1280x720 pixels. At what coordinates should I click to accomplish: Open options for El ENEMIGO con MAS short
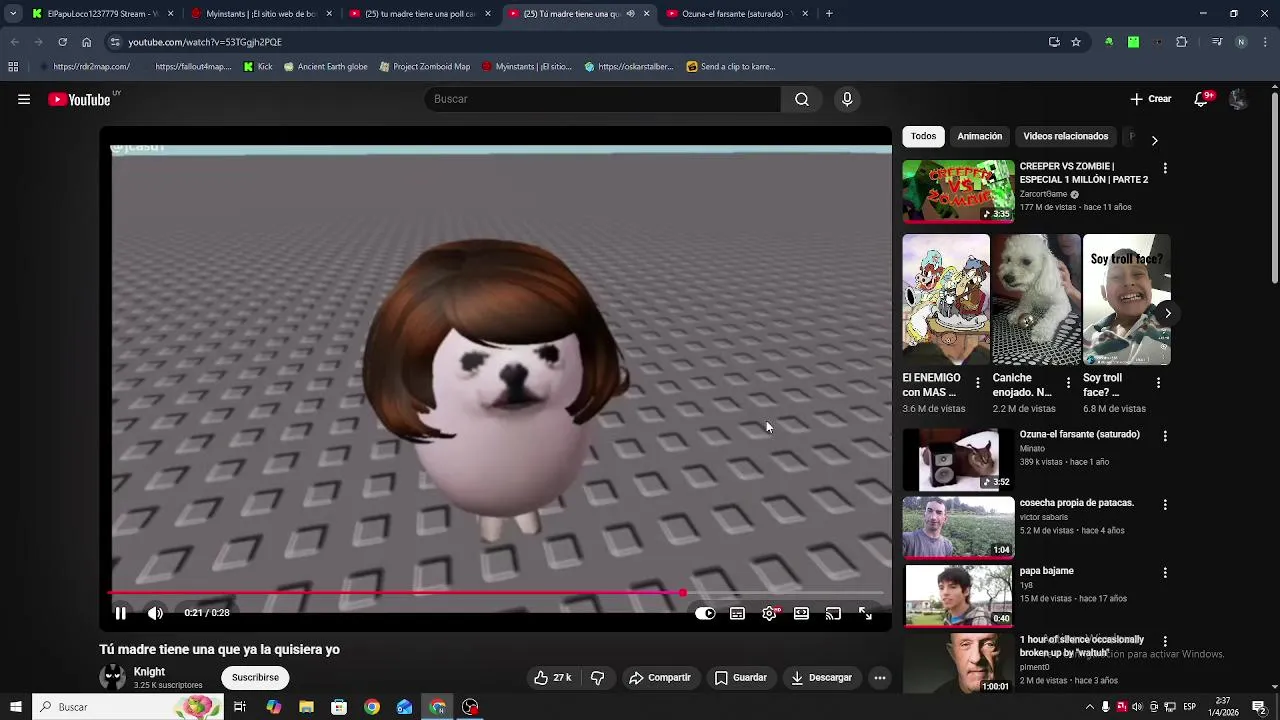(x=978, y=383)
